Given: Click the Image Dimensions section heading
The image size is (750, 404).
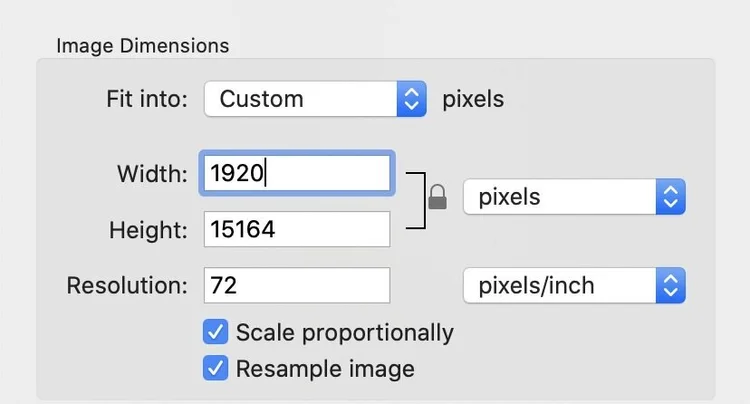Looking at the screenshot, I should click(x=143, y=46).
